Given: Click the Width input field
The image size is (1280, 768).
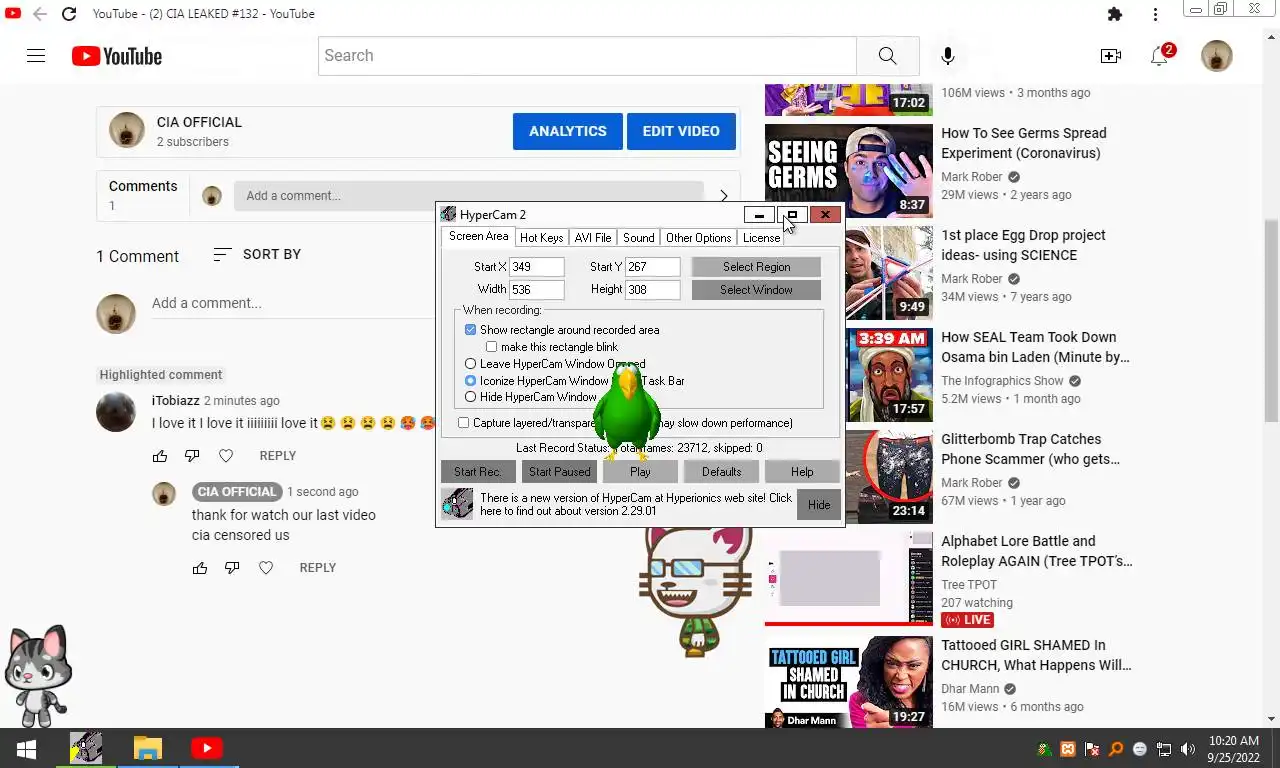Looking at the screenshot, I should point(537,290).
